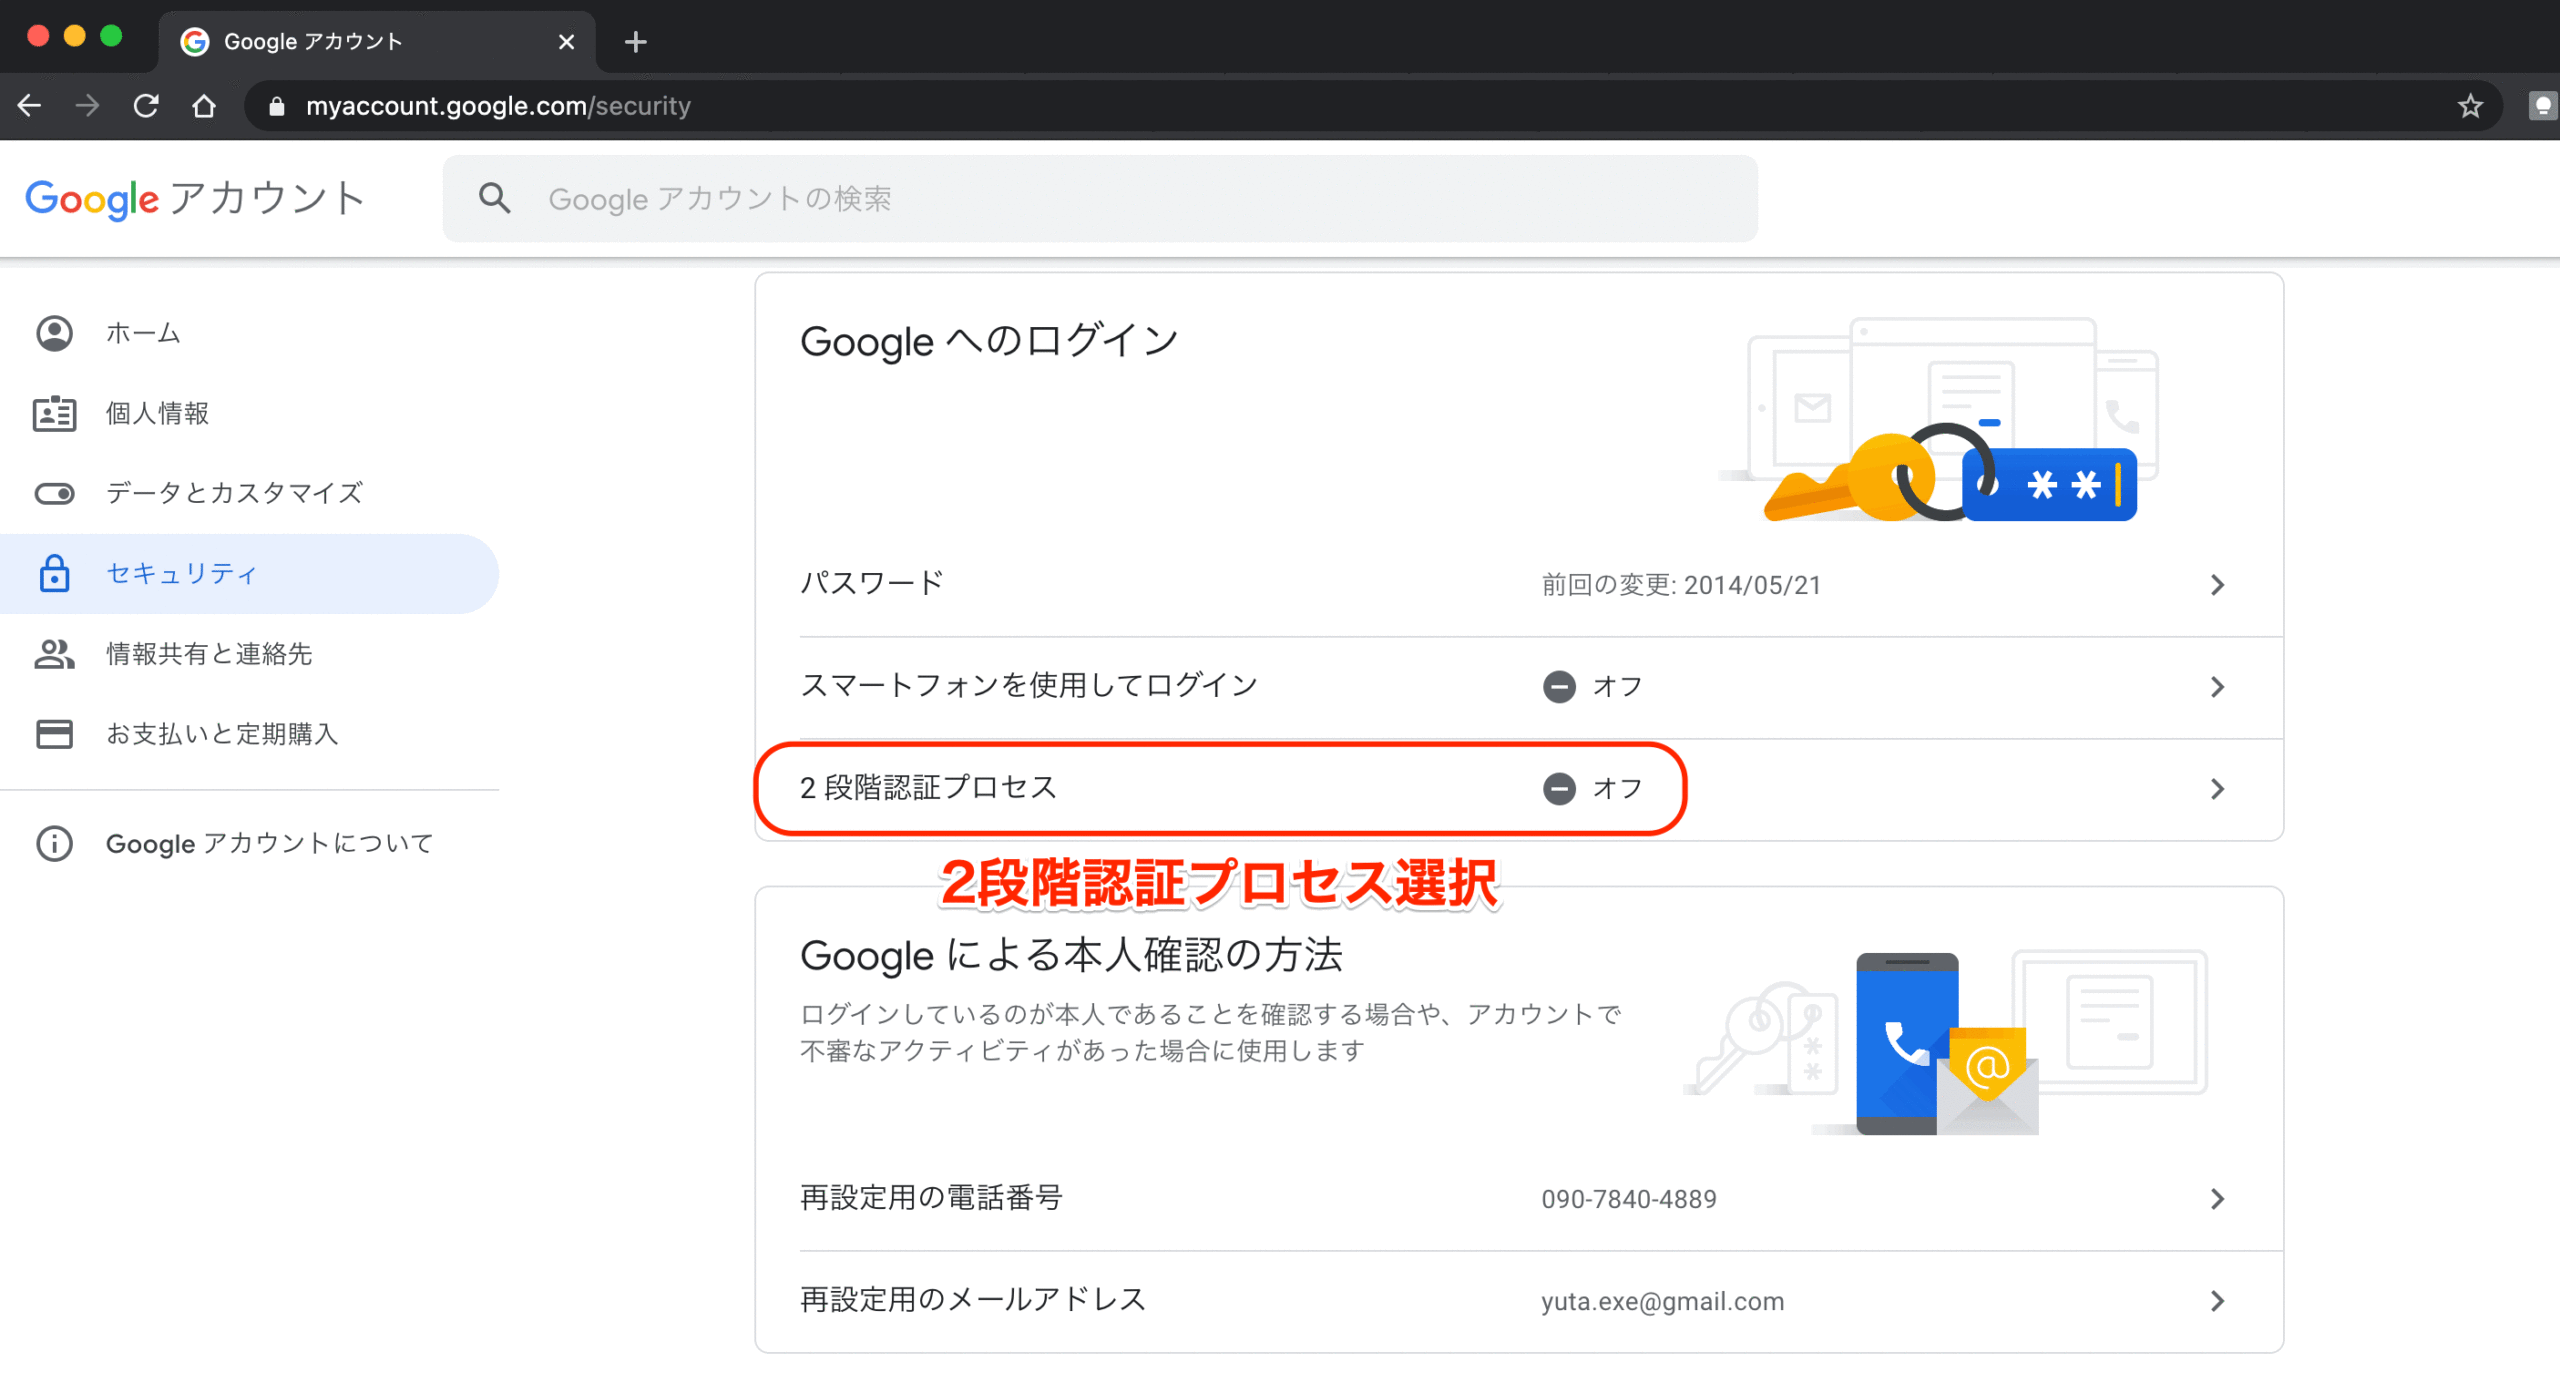Click the magnifier search icon
The width and height of the screenshot is (2560, 1383).
coord(494,198)
